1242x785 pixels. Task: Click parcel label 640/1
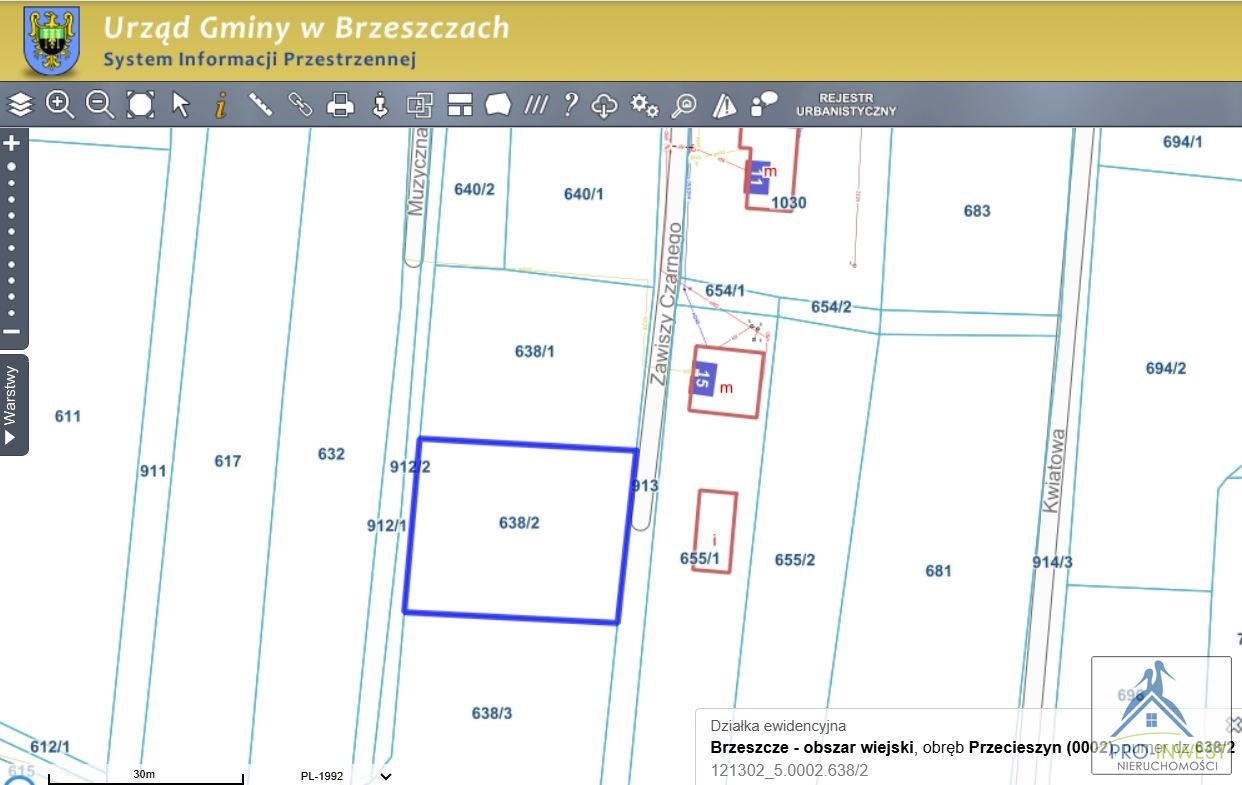584,194
